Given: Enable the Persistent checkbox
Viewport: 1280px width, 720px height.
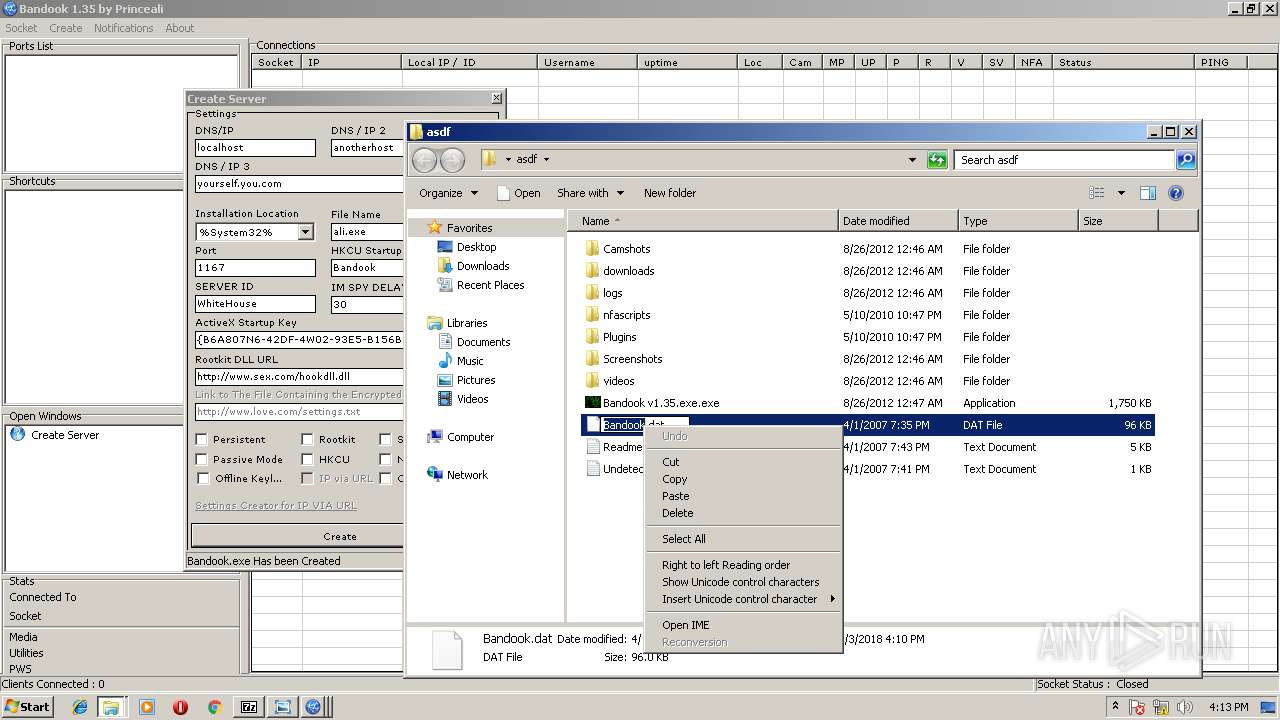Looking at the screenshot, I should (x=202, y=439).
